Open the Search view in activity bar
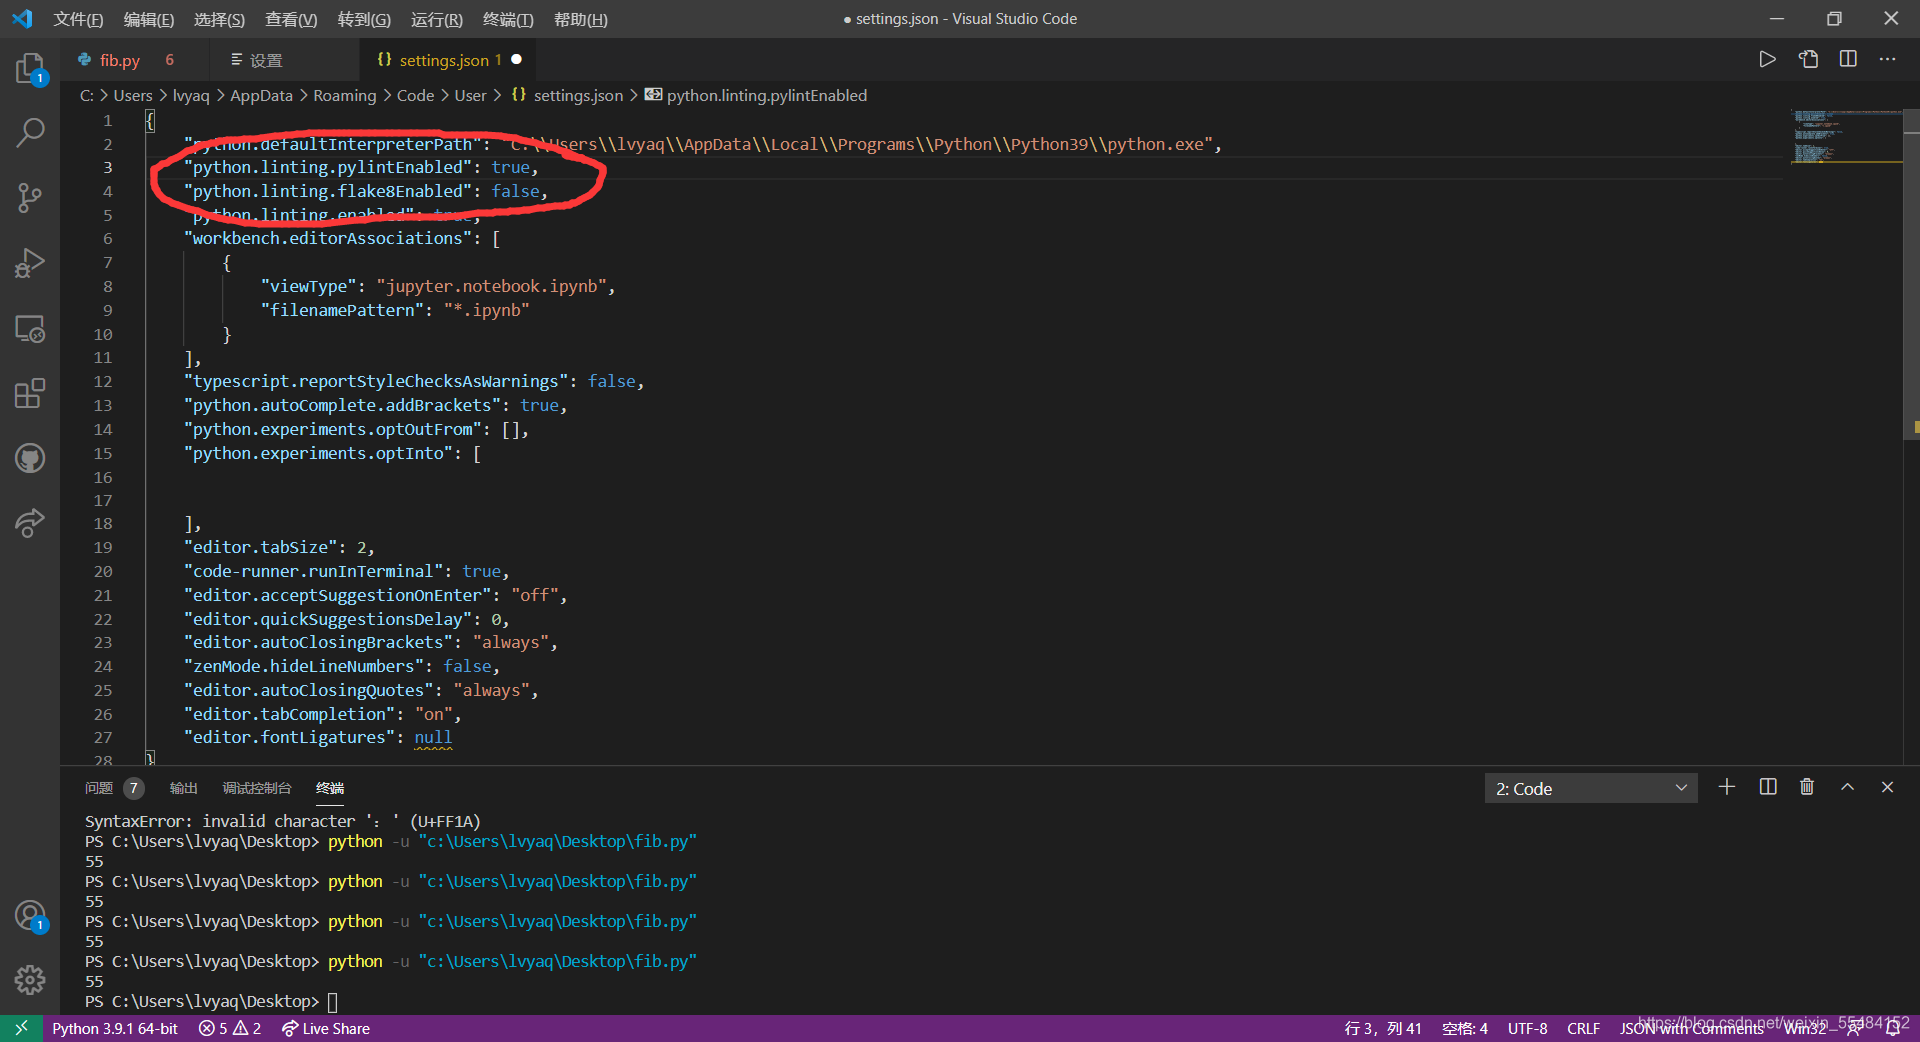Image resolution: width=1920 pixels, height=1042 pixels. click(30, 132)
